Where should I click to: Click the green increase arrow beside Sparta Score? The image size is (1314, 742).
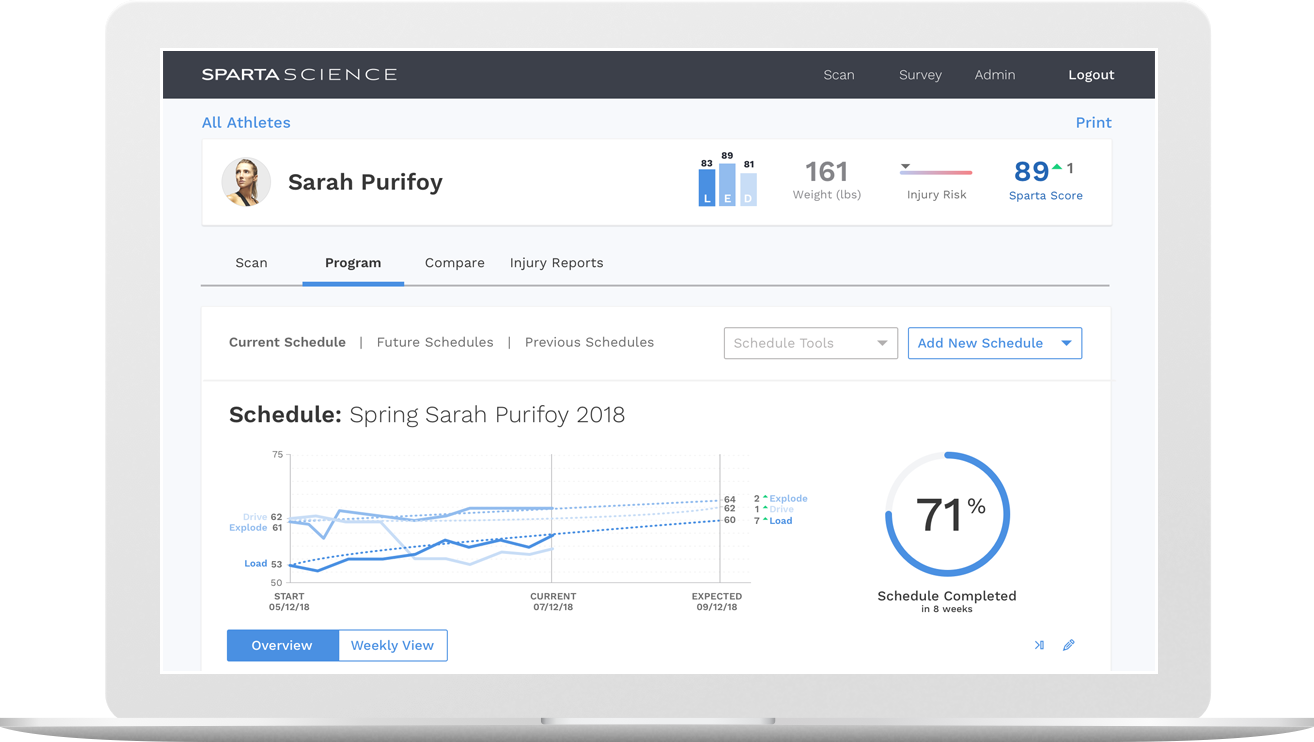point(1055,168)
